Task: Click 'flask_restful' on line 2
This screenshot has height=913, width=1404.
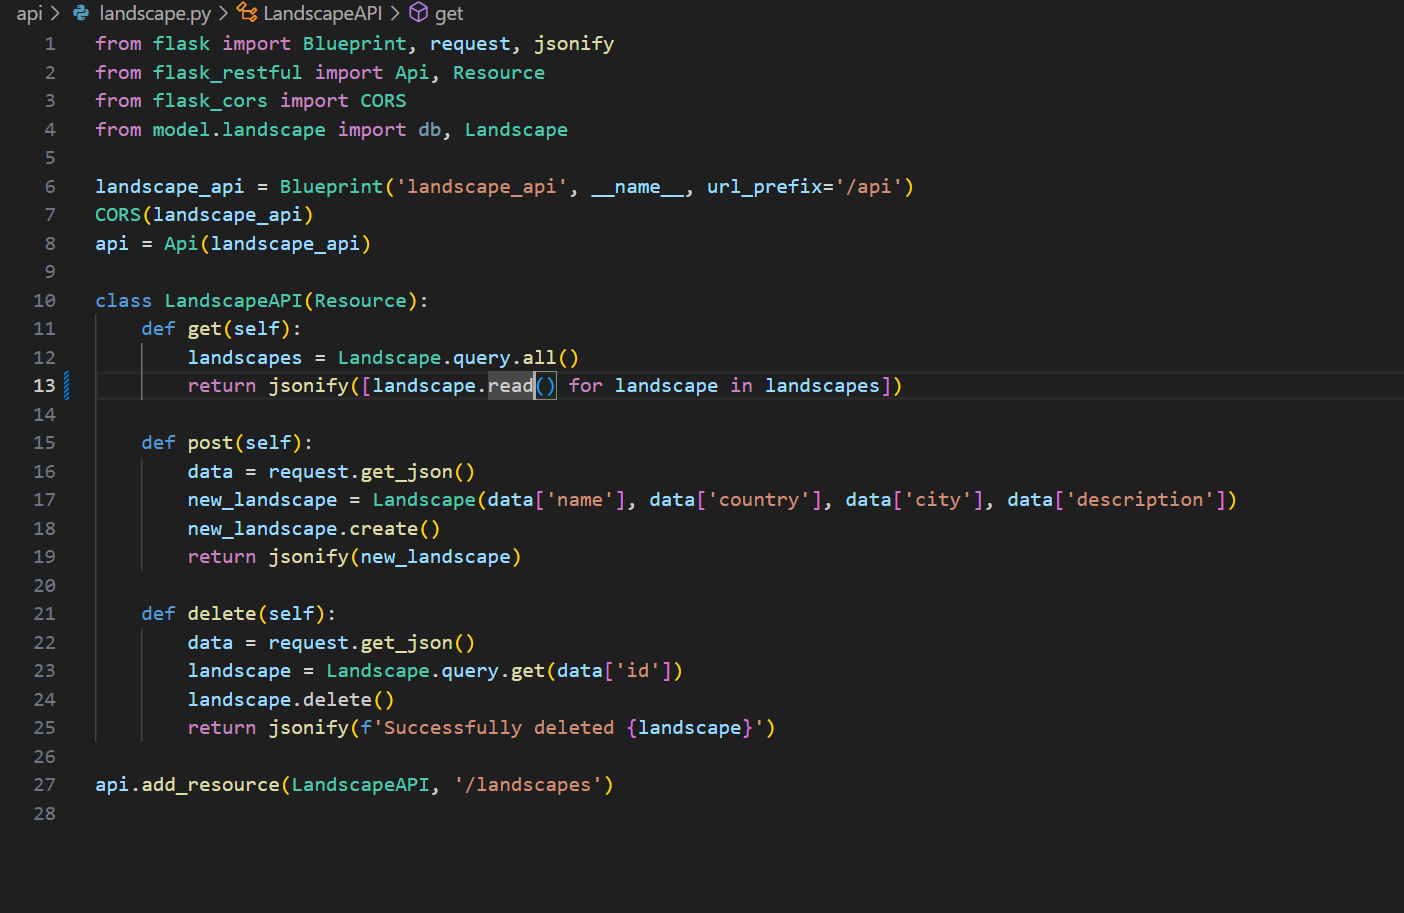Action: tap(227, 73)
